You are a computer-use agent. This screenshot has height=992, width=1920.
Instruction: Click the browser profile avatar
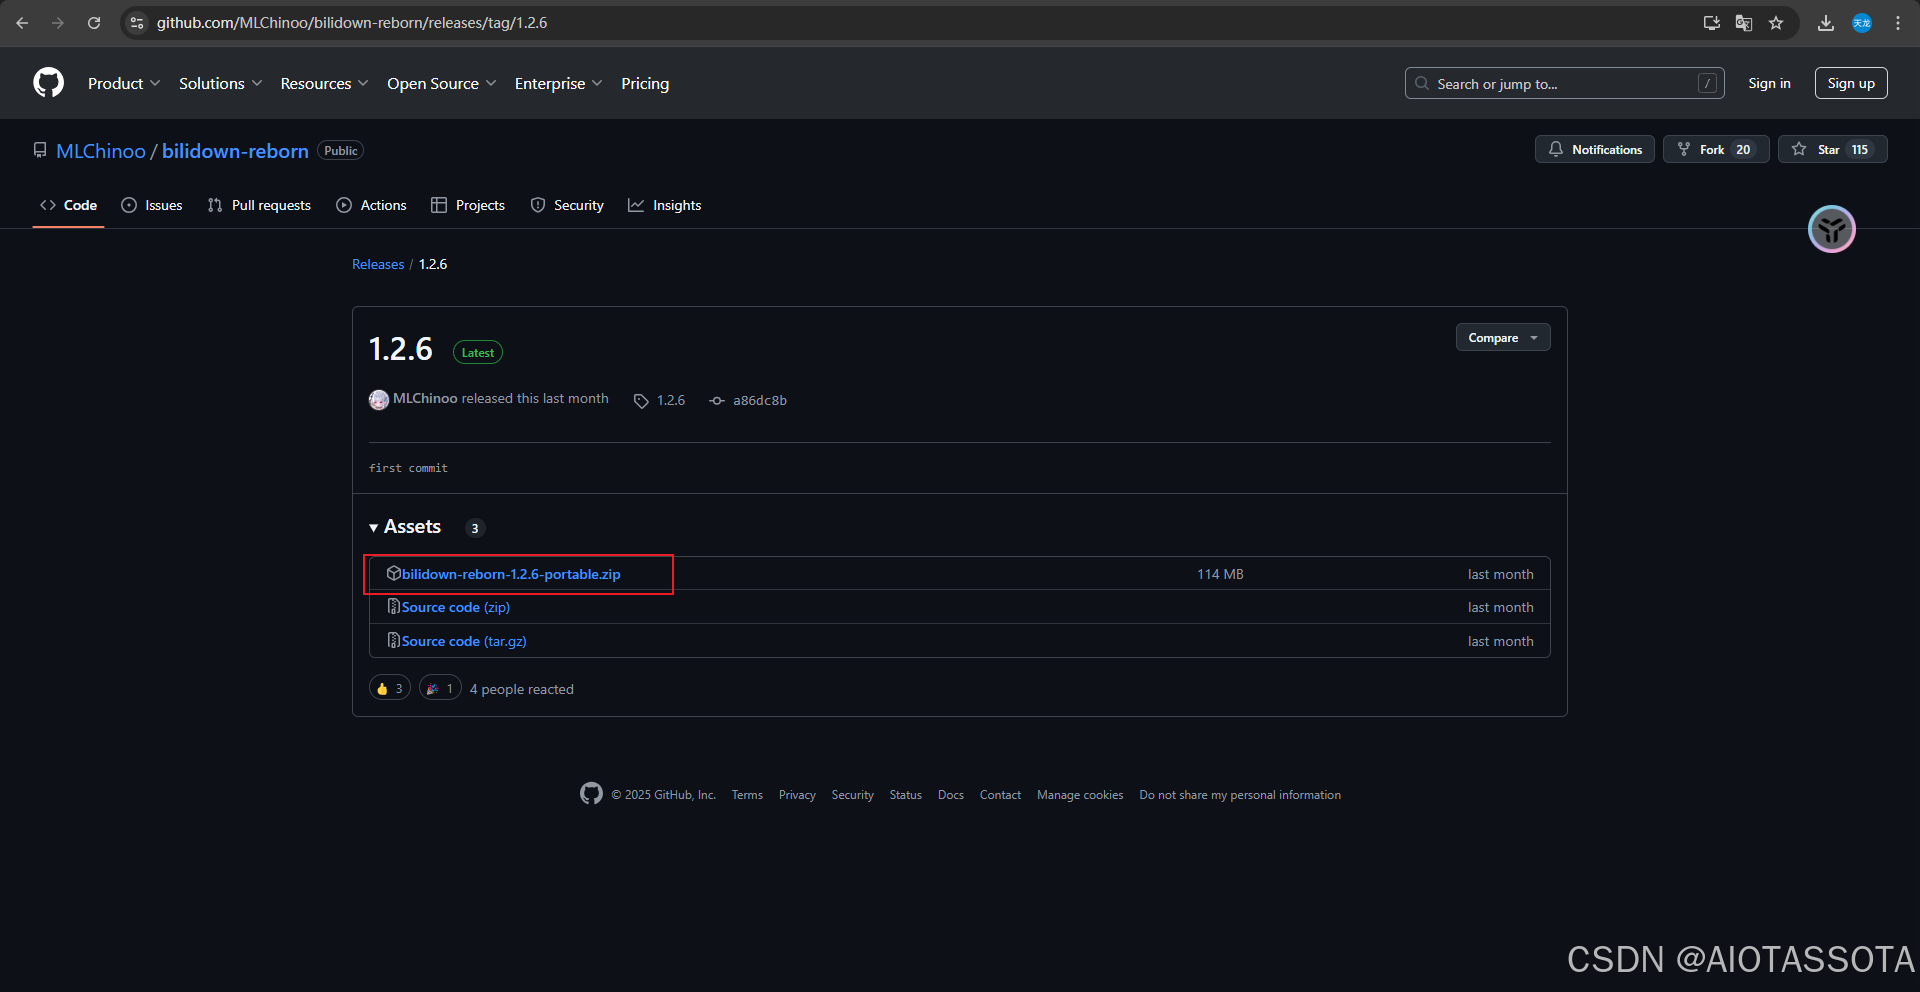[1862, 23]
